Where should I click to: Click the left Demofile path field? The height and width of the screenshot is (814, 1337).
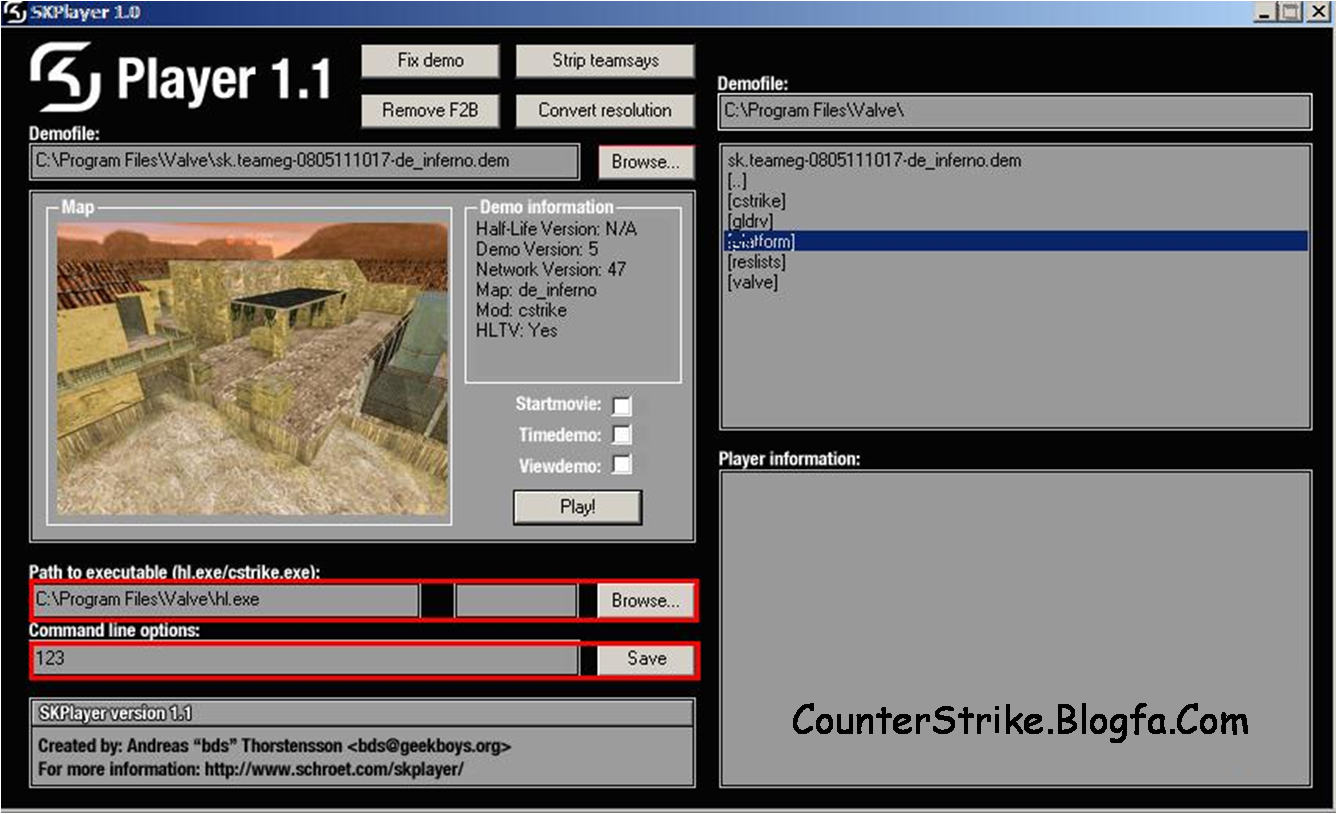304,161
